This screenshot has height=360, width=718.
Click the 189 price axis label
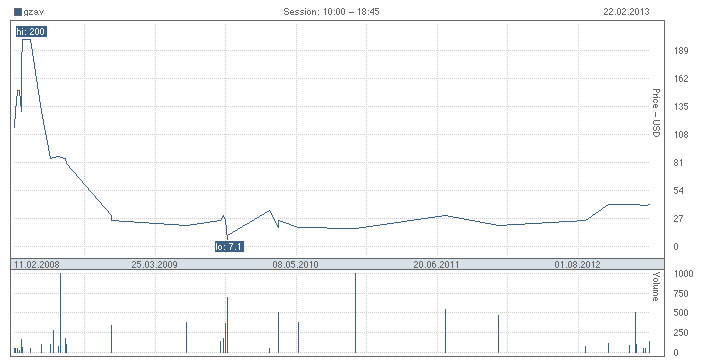(681, 51)
